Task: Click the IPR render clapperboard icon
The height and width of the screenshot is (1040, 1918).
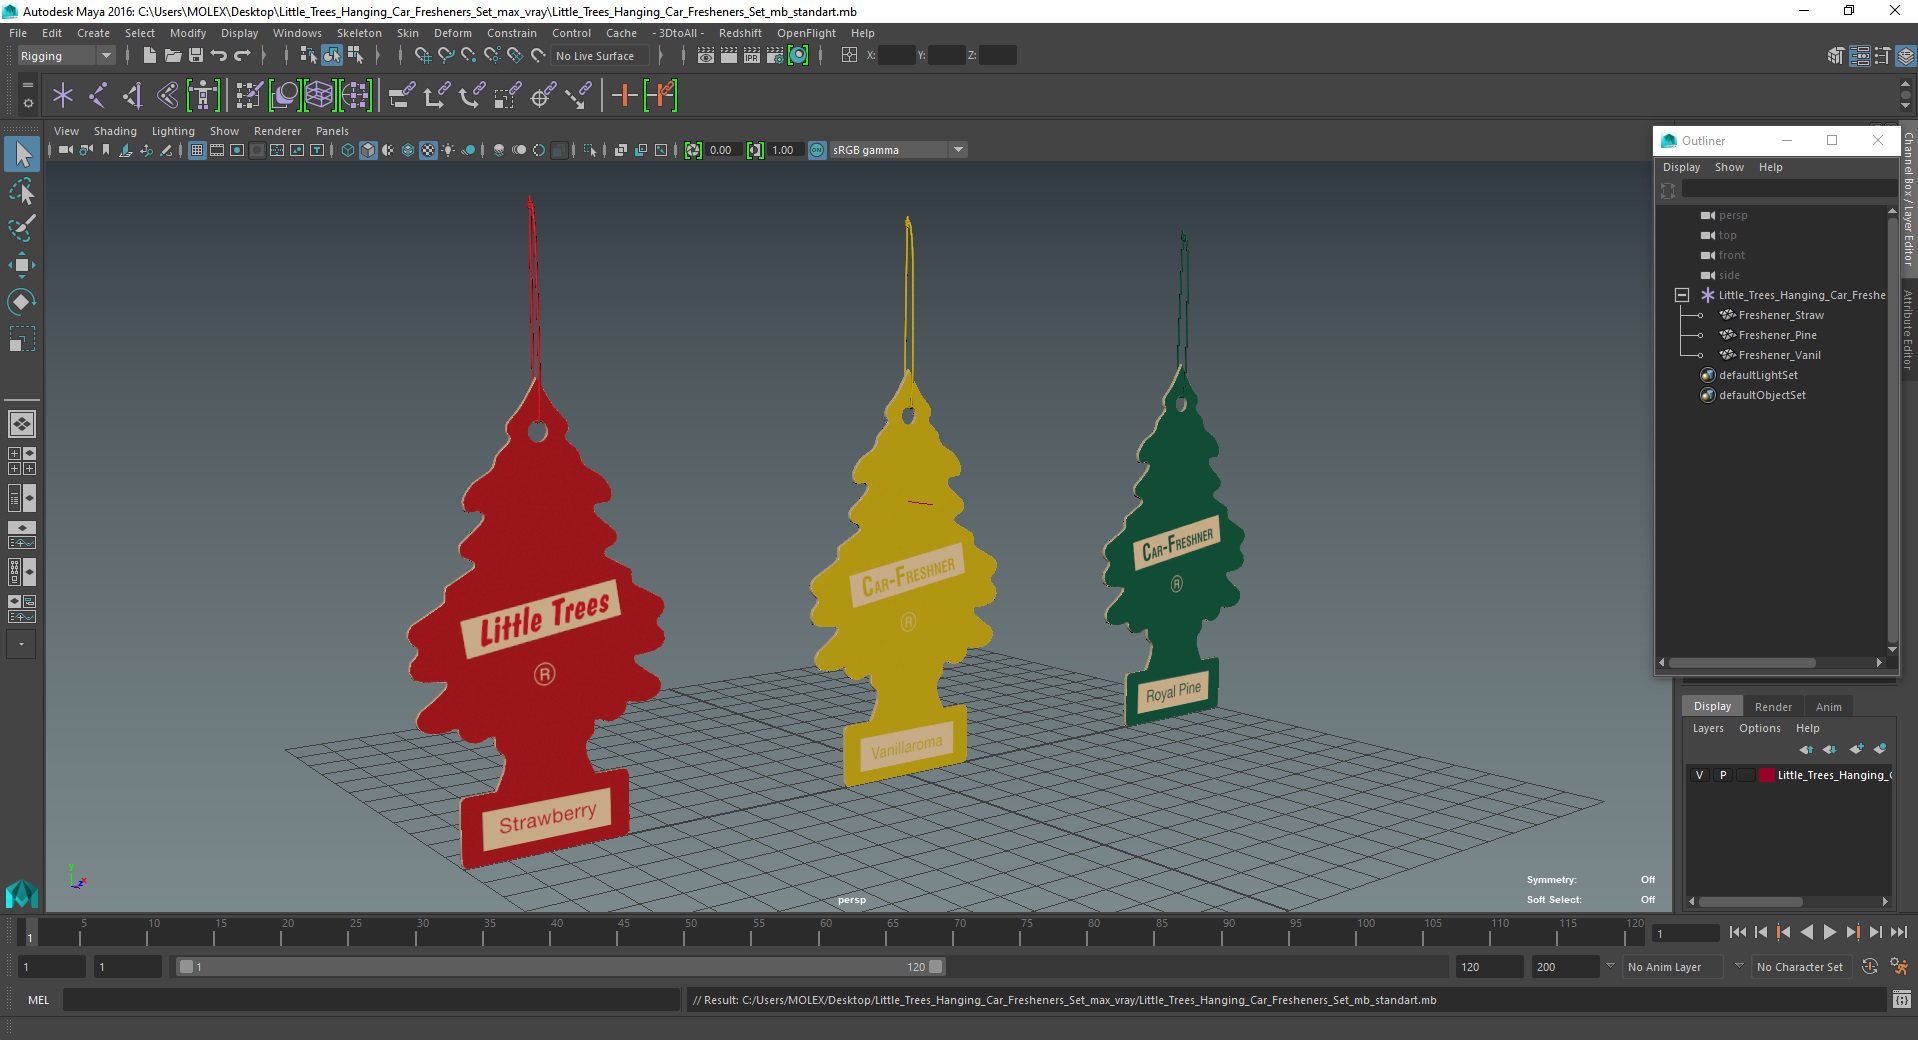Action: (752, 56)
